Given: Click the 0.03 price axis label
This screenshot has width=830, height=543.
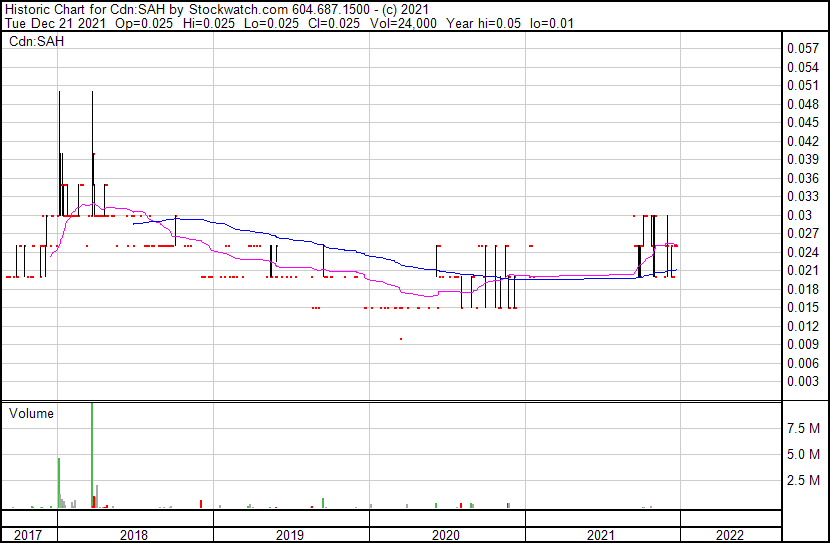Looking at the screenshot, I should click(798, 215).
